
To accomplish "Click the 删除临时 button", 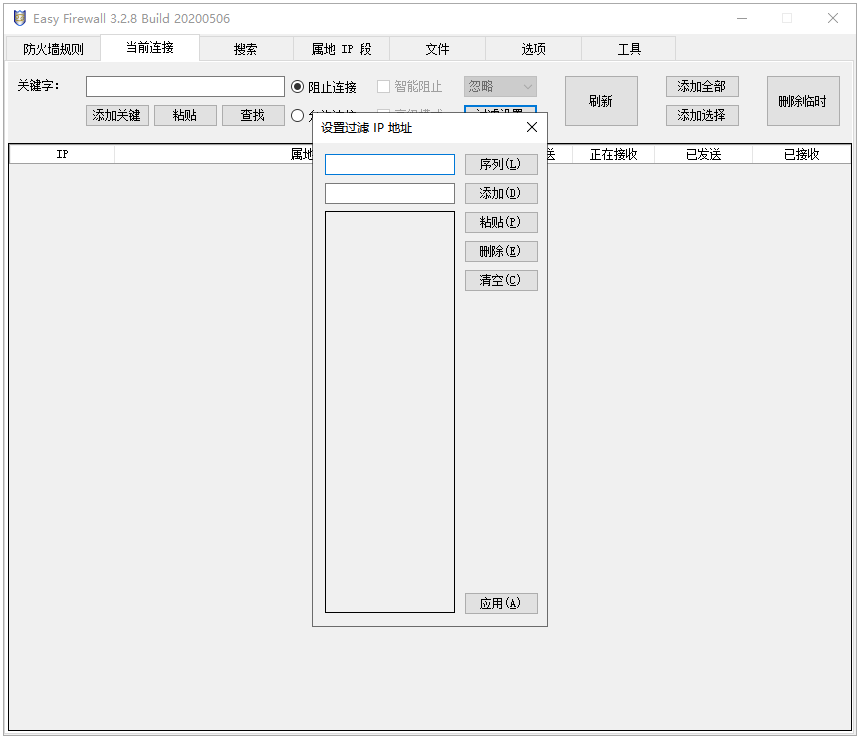I will (803, 101).
